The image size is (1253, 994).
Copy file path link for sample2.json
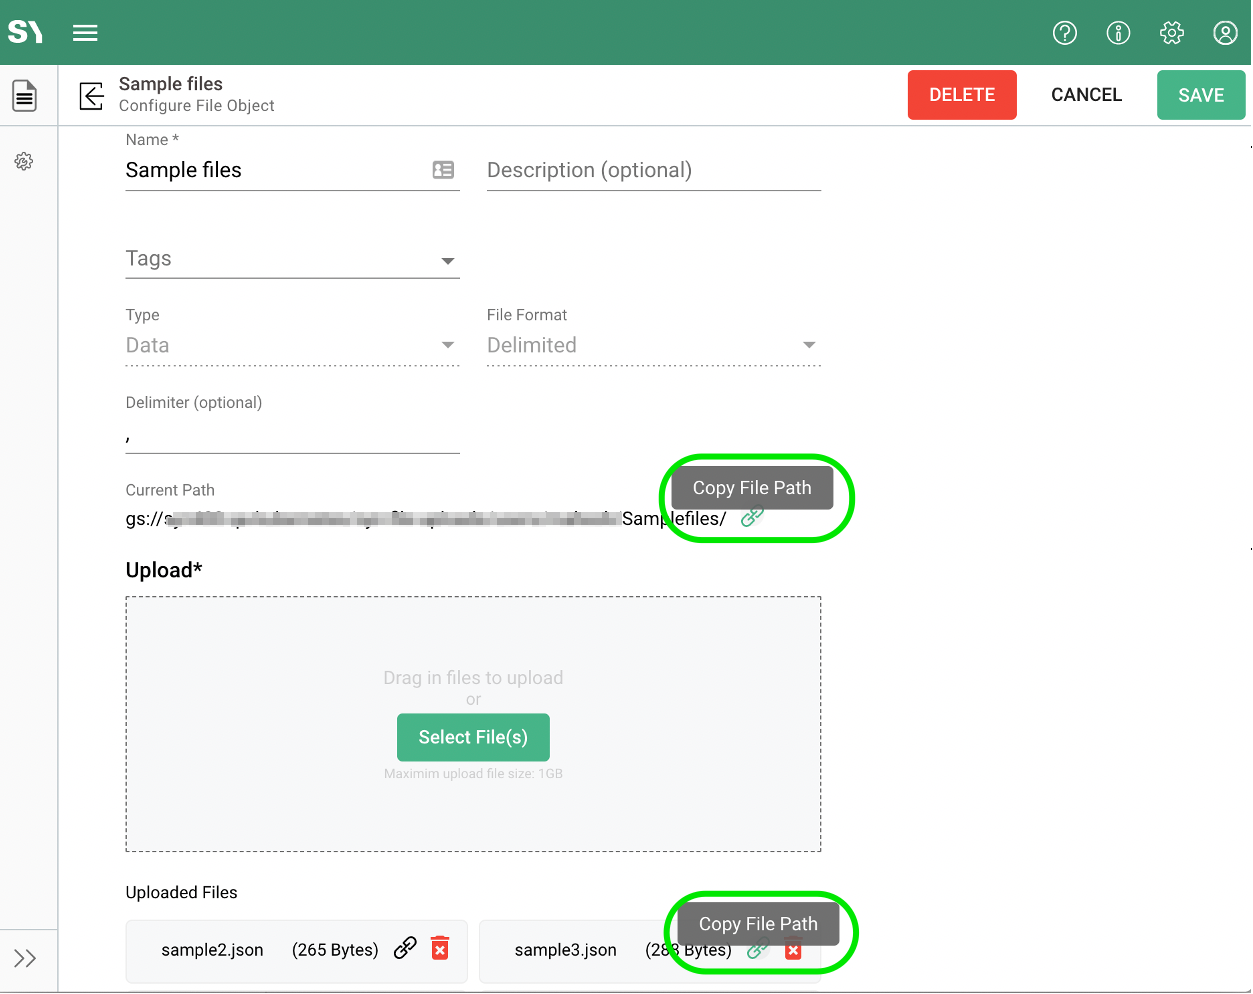(405, 948)
